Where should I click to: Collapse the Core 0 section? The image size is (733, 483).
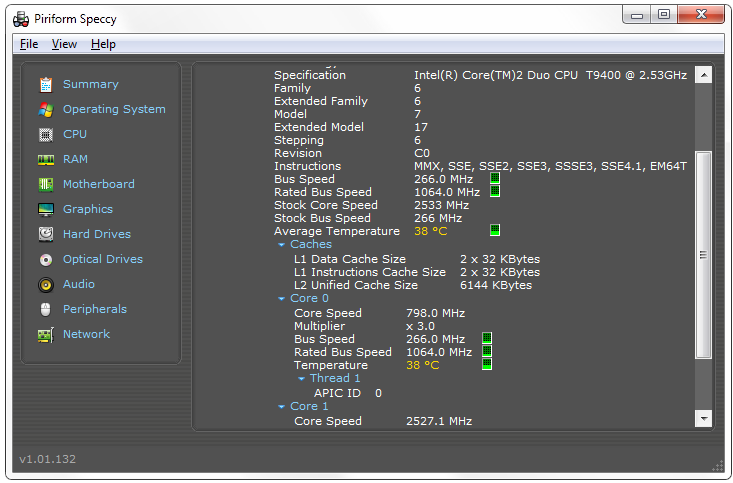click(x=281, y=298)
